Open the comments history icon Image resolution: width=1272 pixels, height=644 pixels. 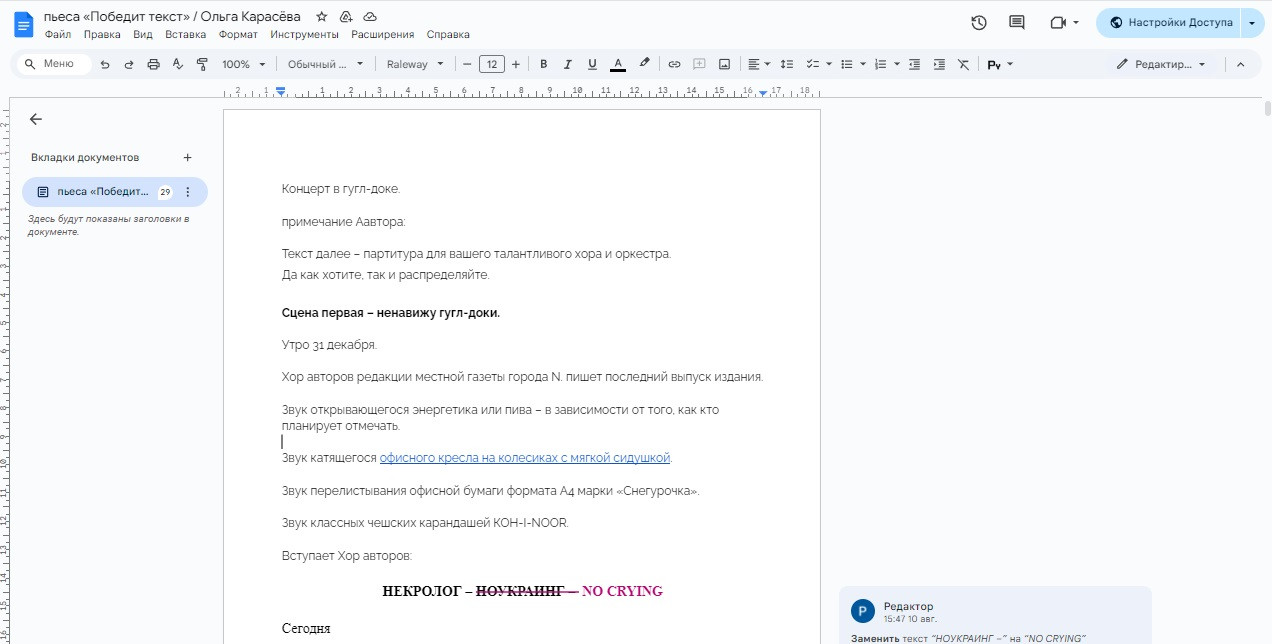pyautogui.click(x=1017, y=23)
